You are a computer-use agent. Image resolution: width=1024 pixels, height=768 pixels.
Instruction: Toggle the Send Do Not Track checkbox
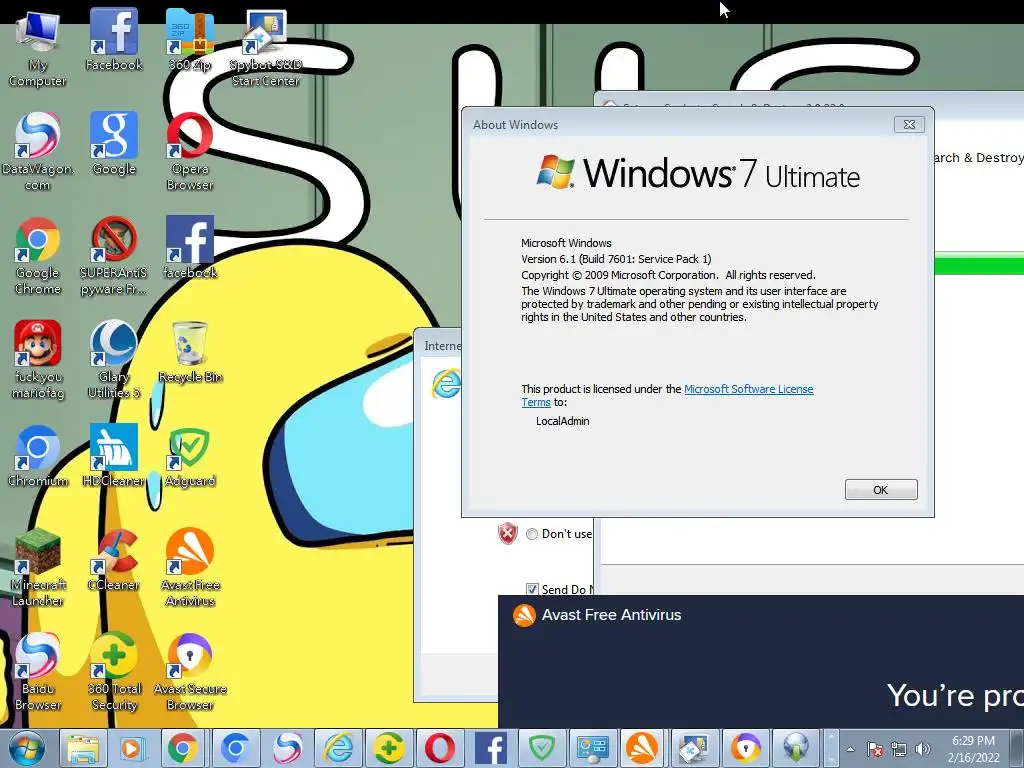[x=532, y=589]
